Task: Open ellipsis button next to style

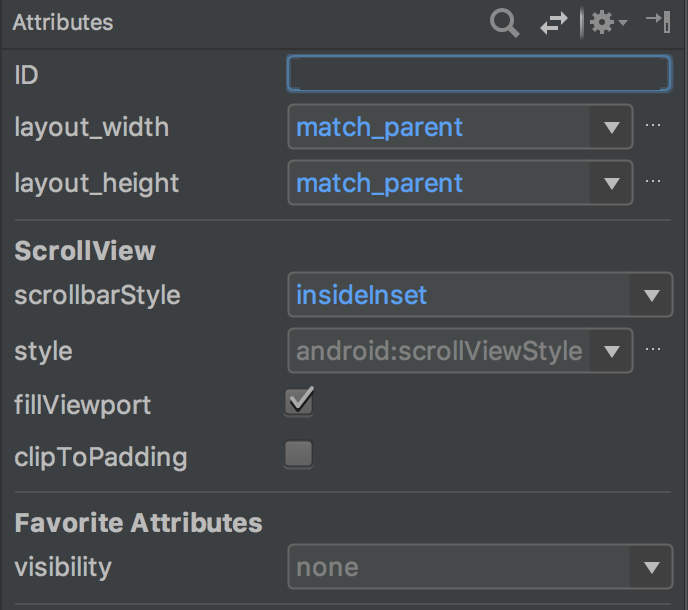Action: [x=653, y=349]
